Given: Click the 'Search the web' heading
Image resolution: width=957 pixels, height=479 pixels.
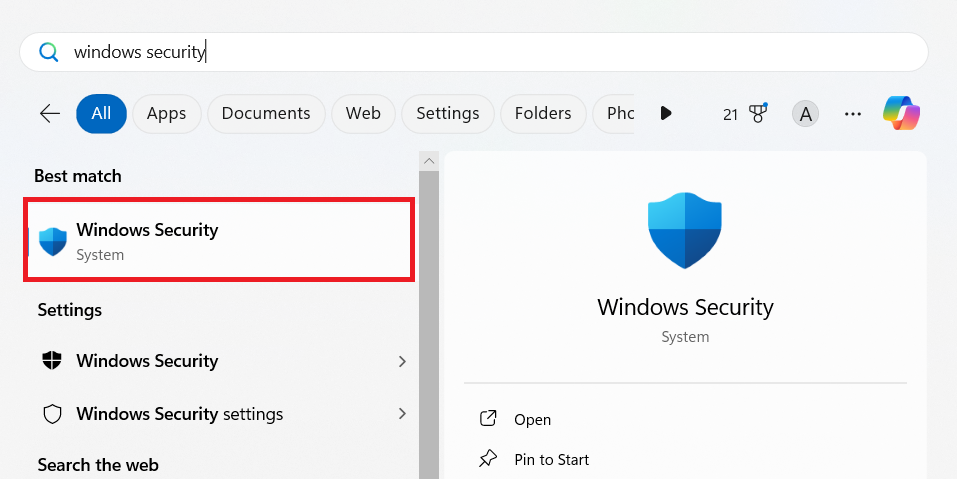Looking at the screenshot, I should coord(98,465).
